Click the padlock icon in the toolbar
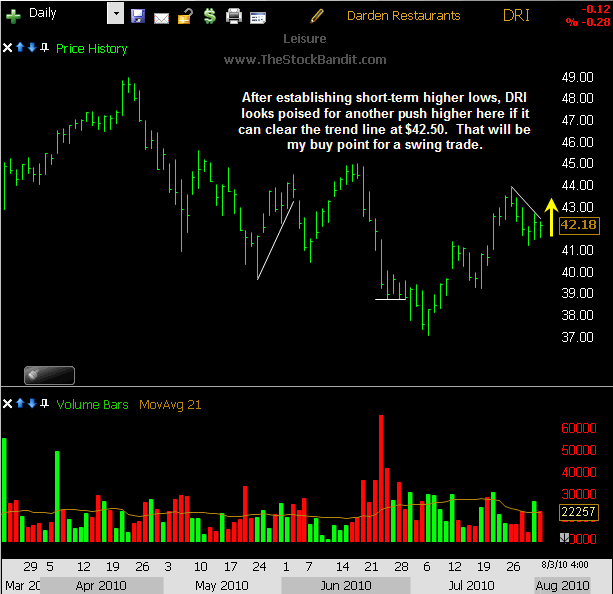The image size is (613, 594). [x=184, y=16]
